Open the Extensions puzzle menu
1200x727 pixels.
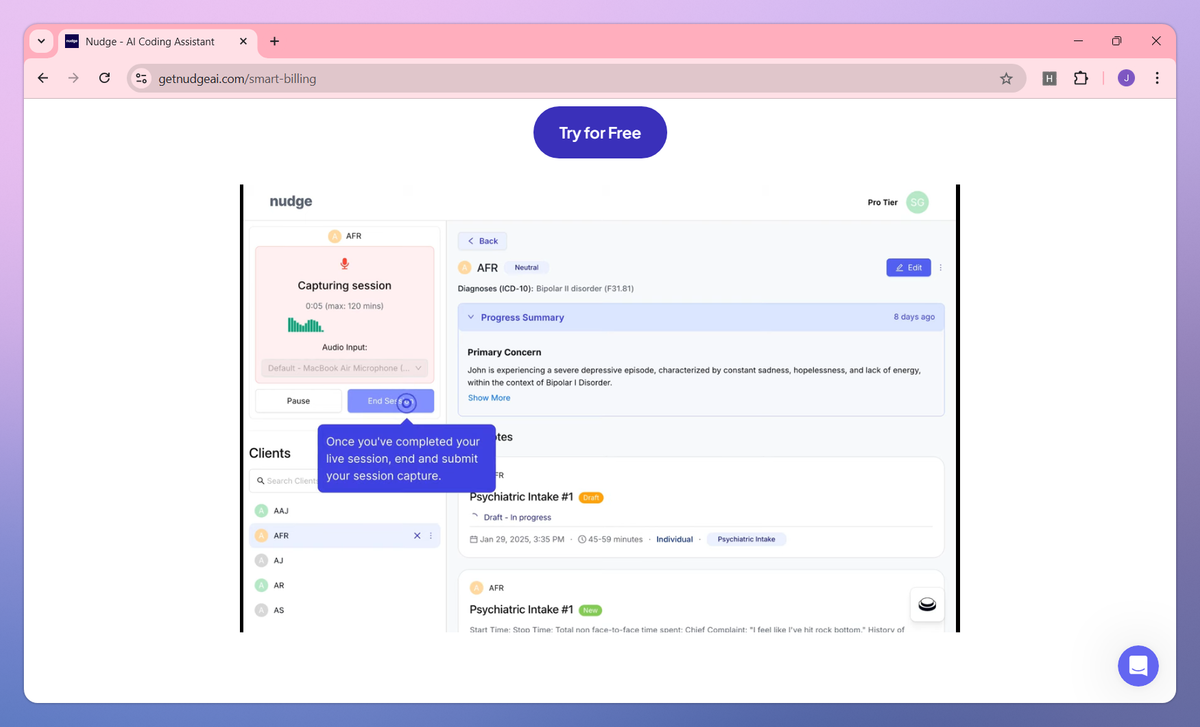click(x=1081, y=78)
